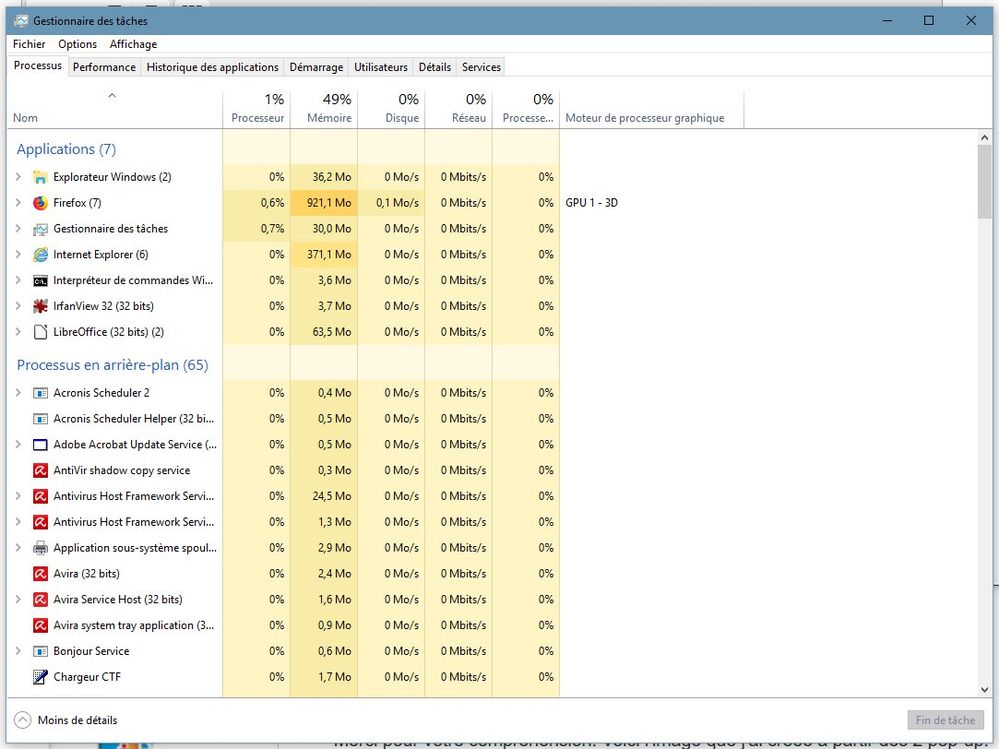Image resolution: width=999 pixels, height=749 pixels.
Task: Expand the Internet Explorer (6) group
Action: click(18, 255)
